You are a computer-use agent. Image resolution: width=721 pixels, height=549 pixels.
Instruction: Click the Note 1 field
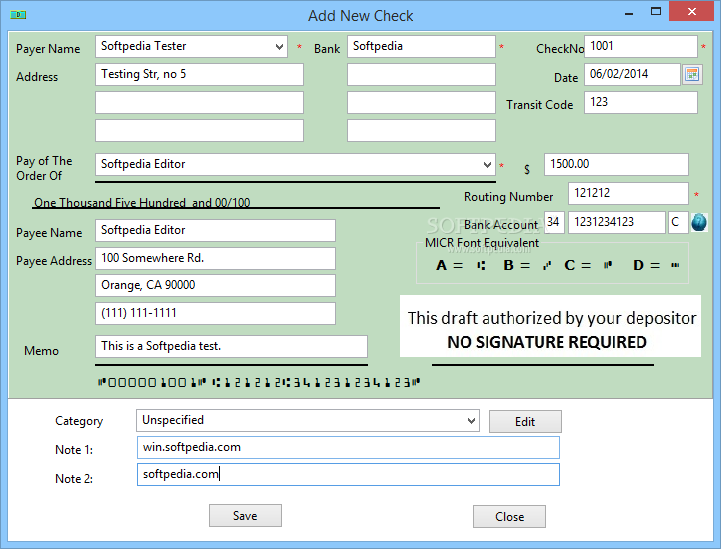click(x=348, y=447)
